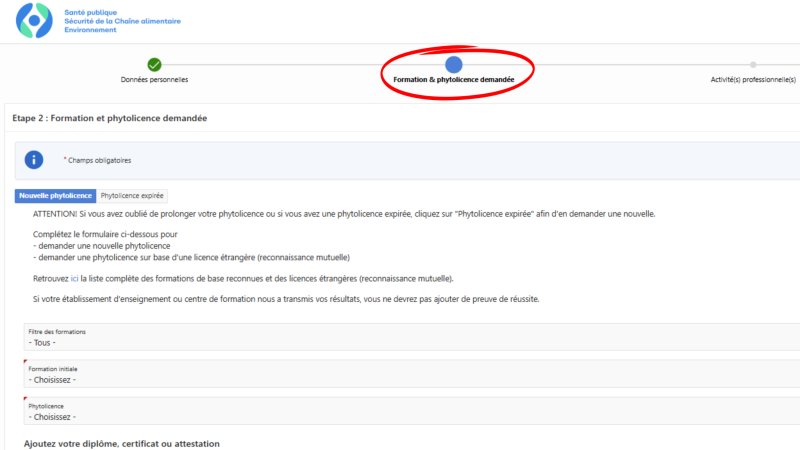Viewport: 800px width, 450px height.
Task: Click the 'Sécurité de la Chaîne alimentaire' header line
Action: pos(122,21)
